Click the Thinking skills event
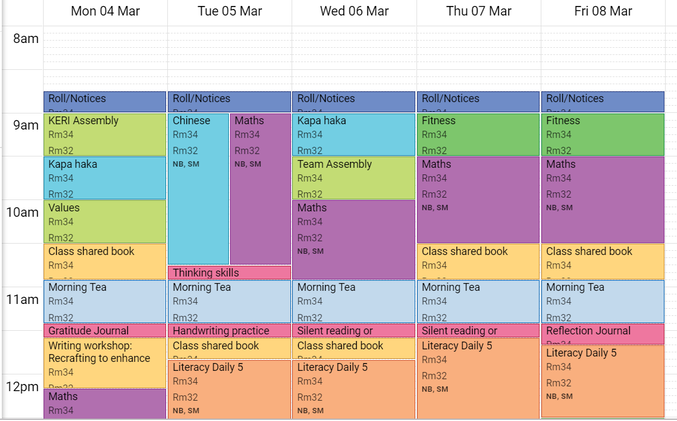This screenshot has width=677, height=421. tap(229, 272)
